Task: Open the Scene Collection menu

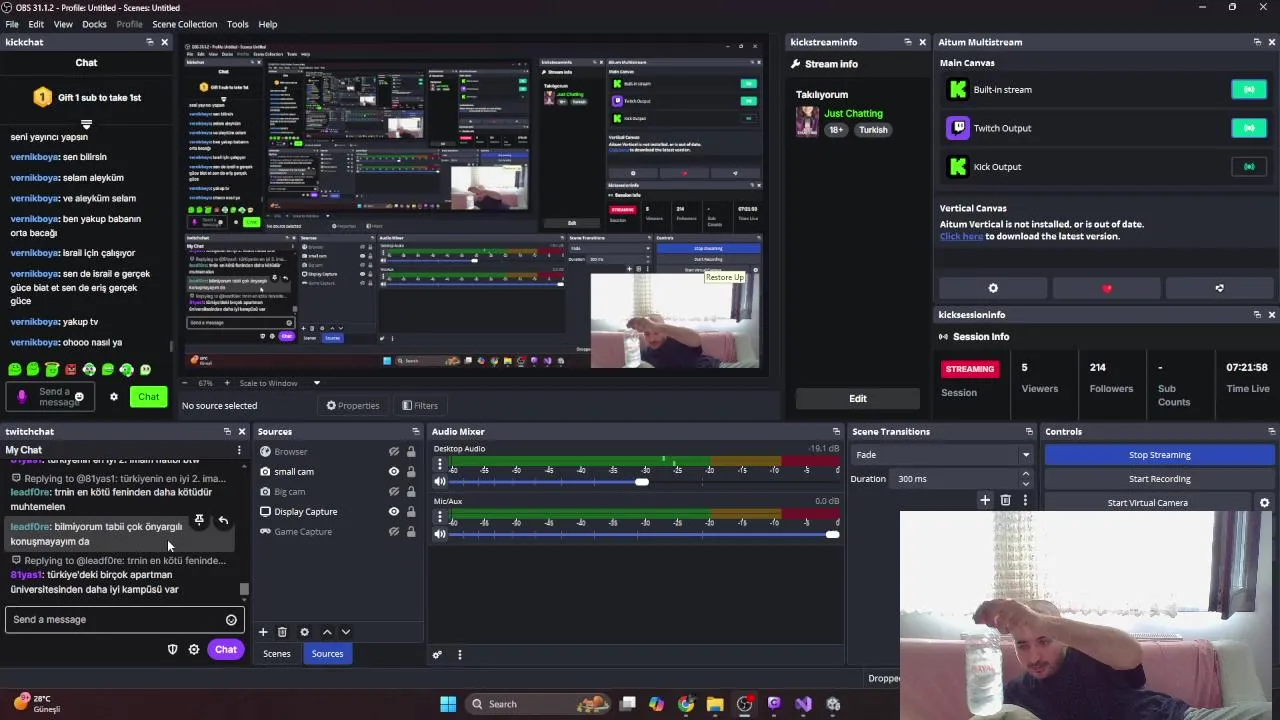Action: click(x=184, y=24)
